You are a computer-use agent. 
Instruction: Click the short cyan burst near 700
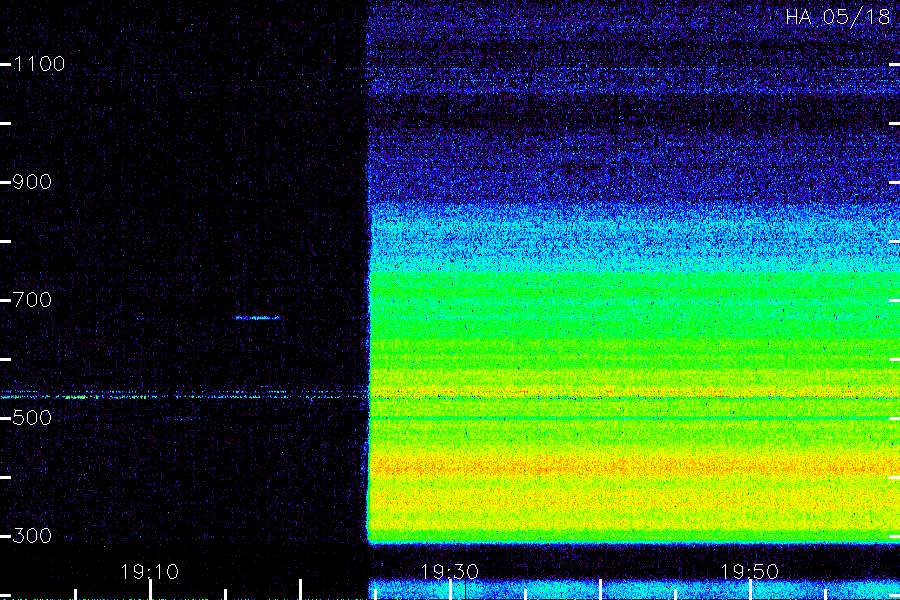tap(257, 318)
